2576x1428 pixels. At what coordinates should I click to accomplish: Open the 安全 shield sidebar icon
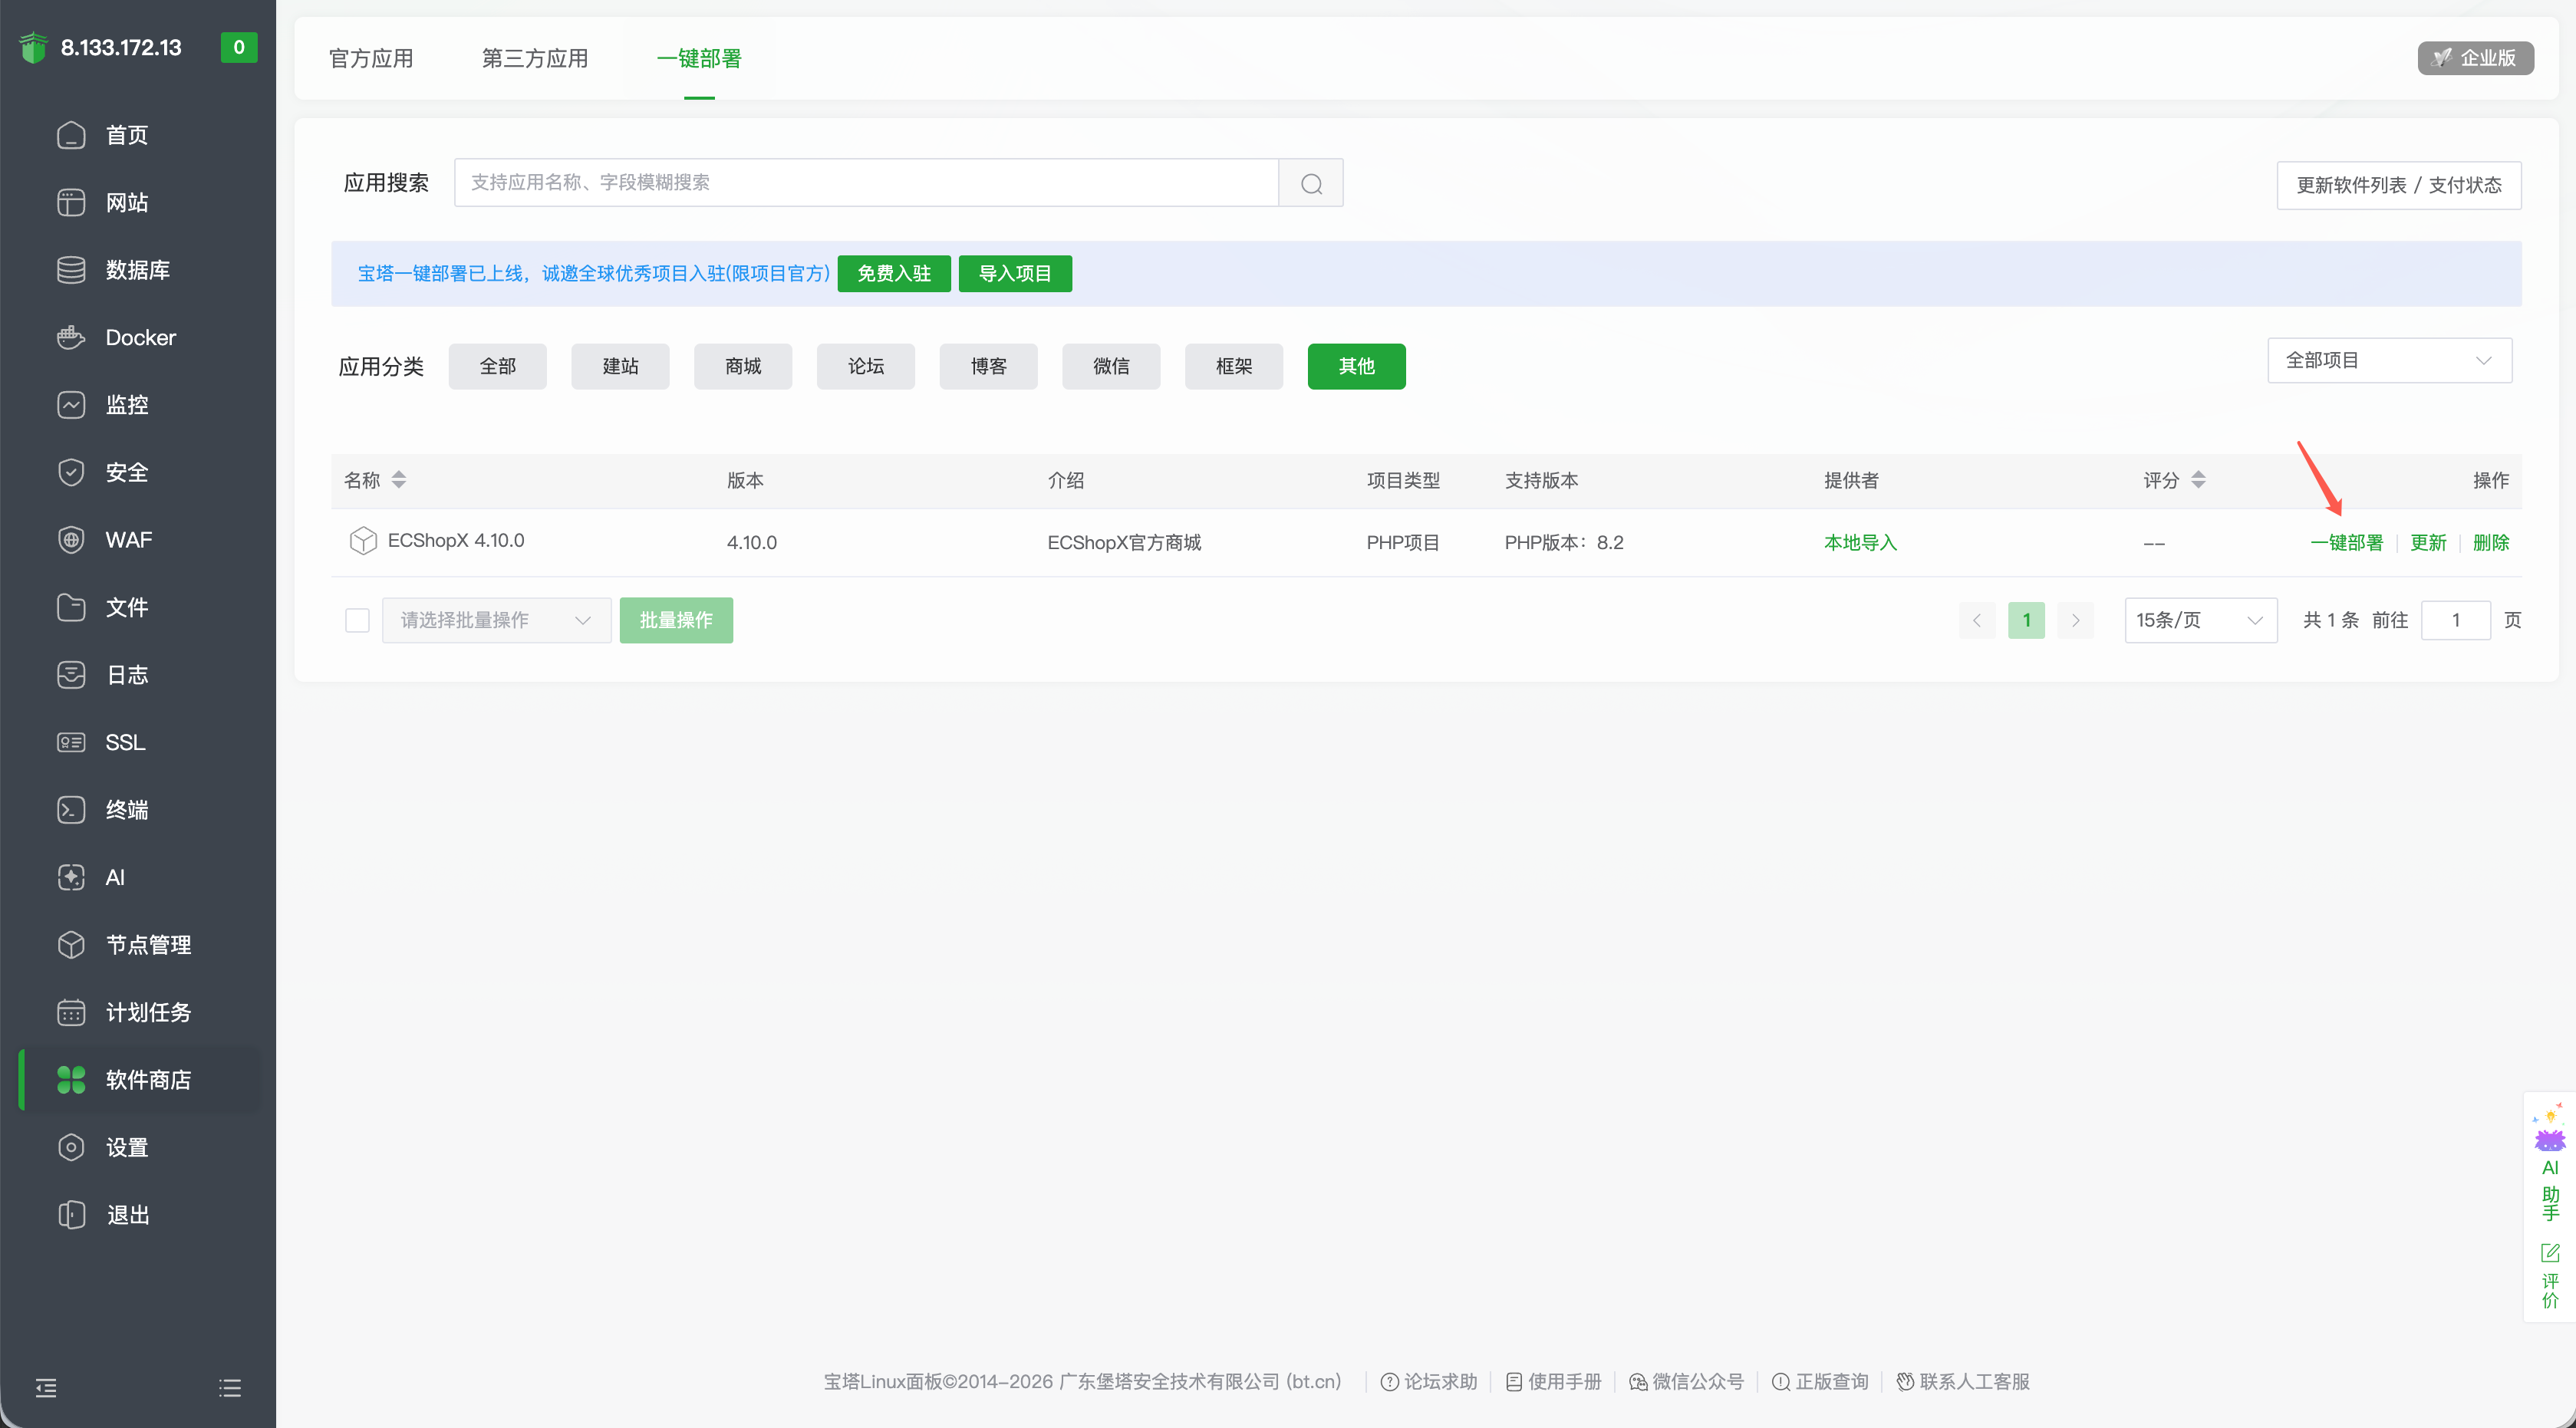71,472
